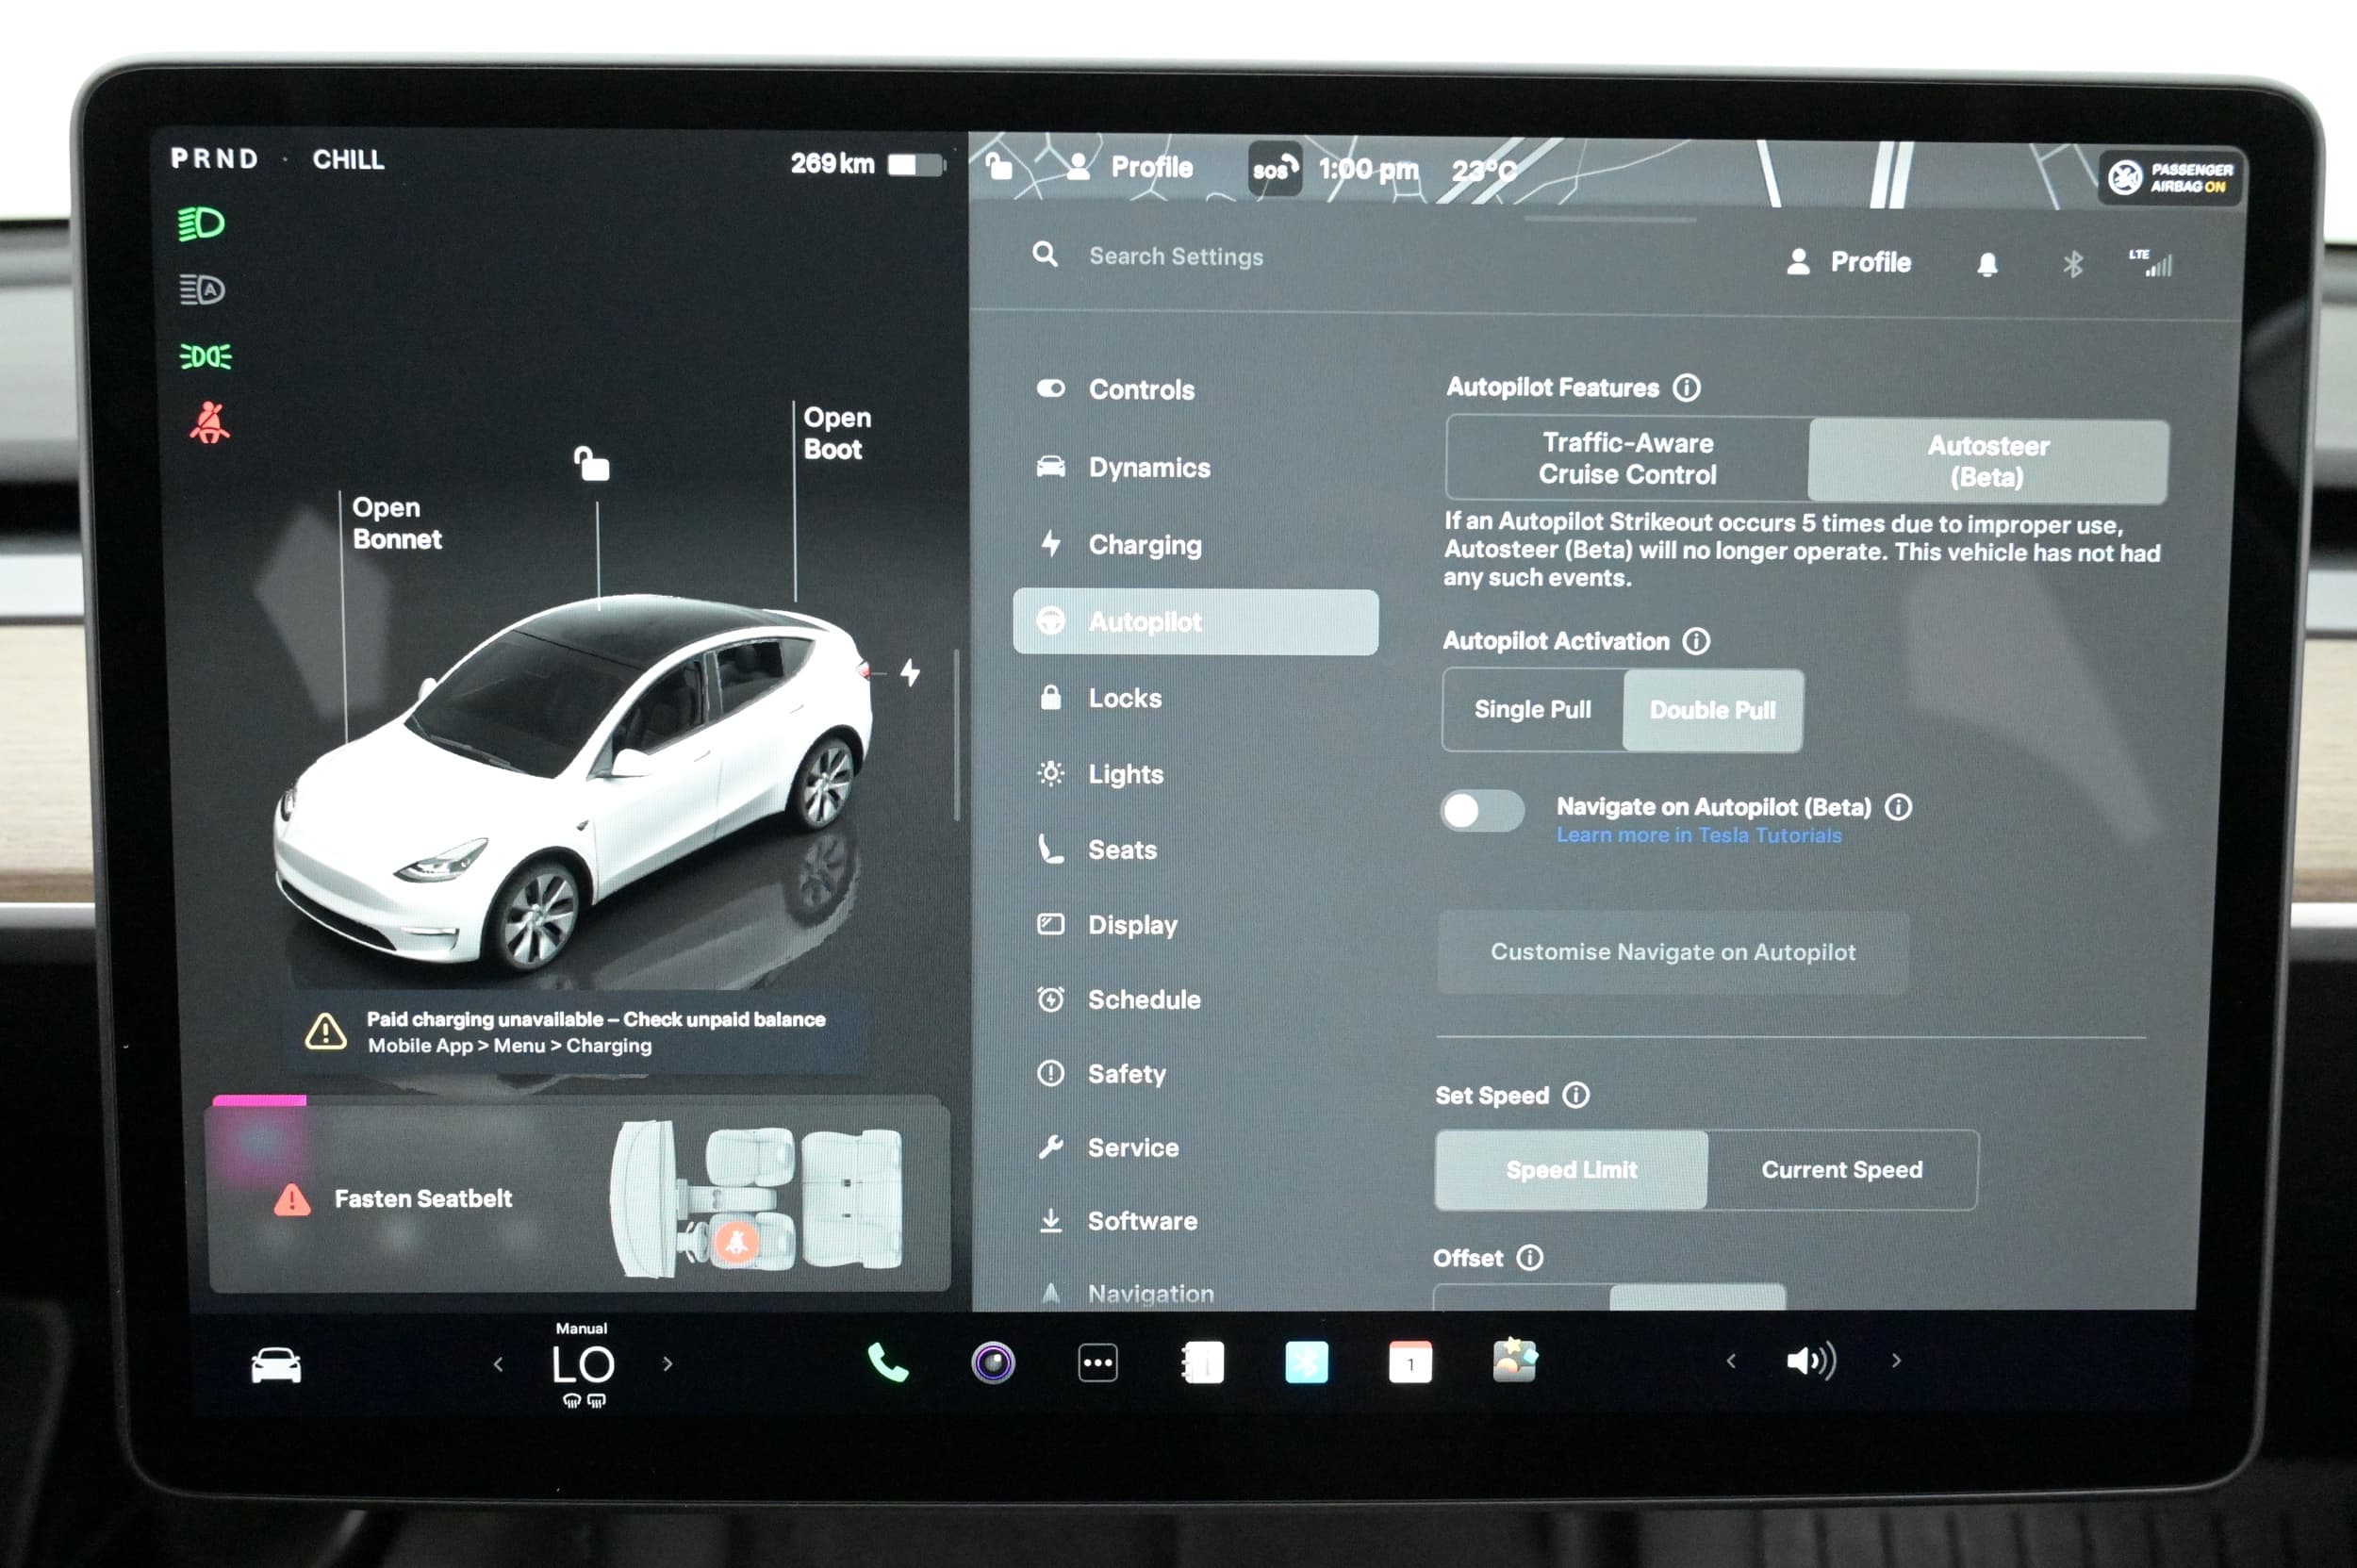Open the Calendar app in the dock
The image size is (2357, 1568).
1410,1362
